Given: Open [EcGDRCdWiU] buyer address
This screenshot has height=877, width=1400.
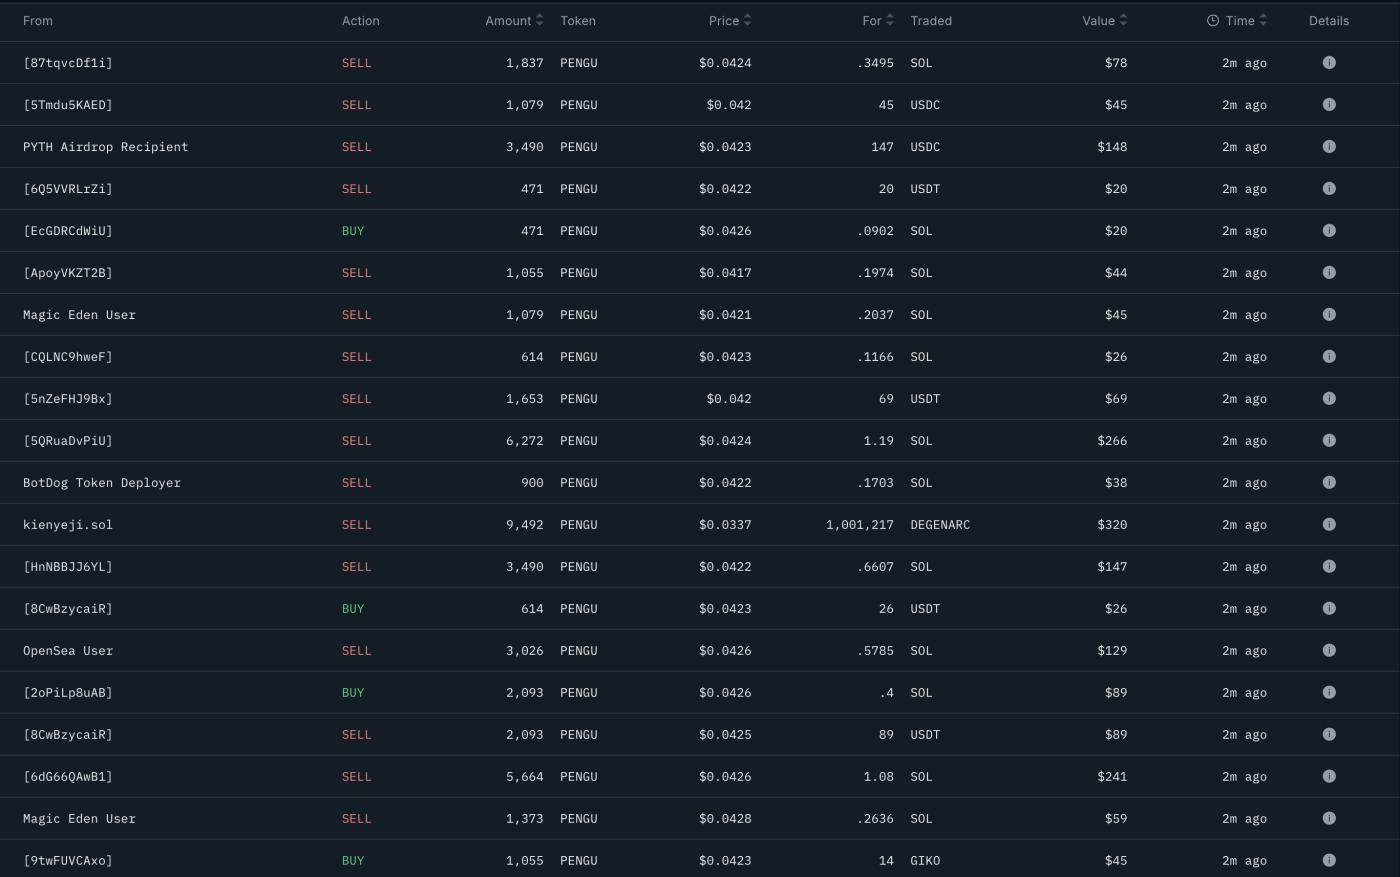Looking at the screenshot, I should (x=68, y=230).
